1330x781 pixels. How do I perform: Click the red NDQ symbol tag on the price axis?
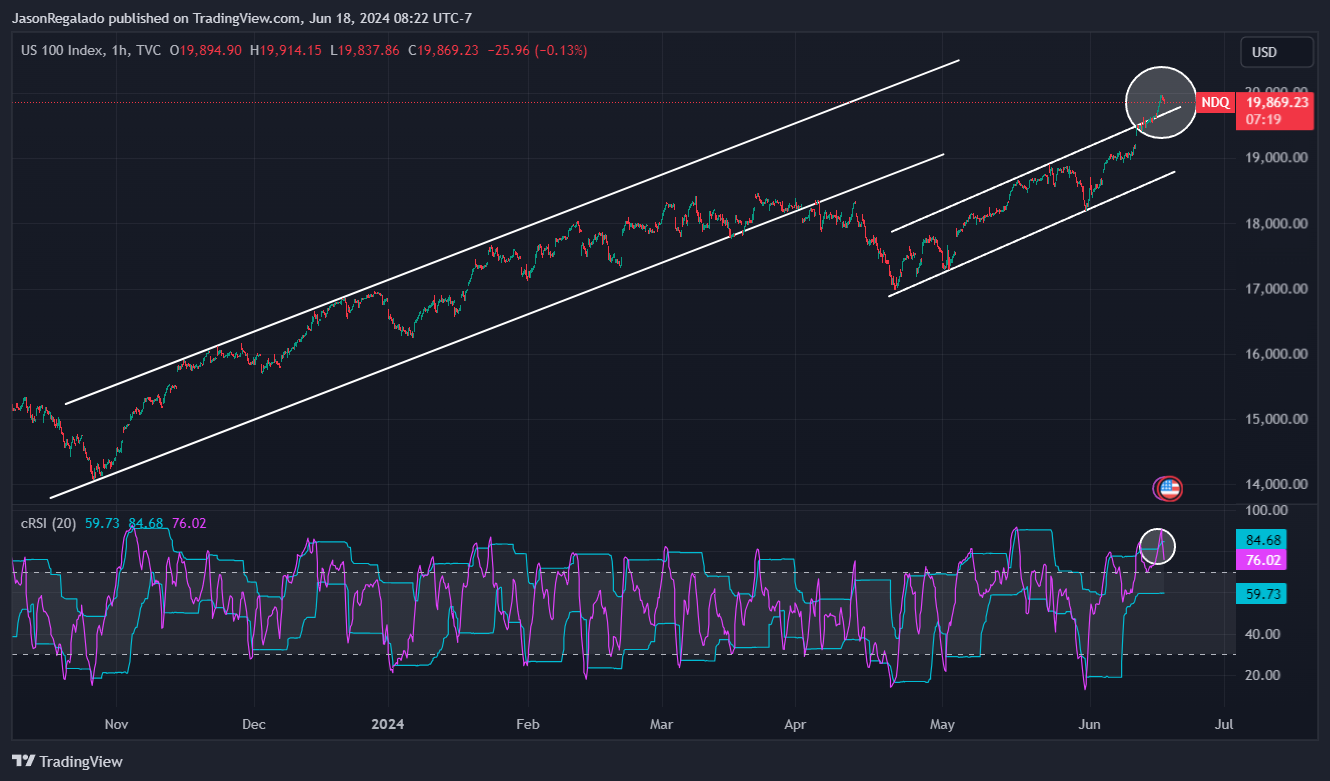(1215, 102)
